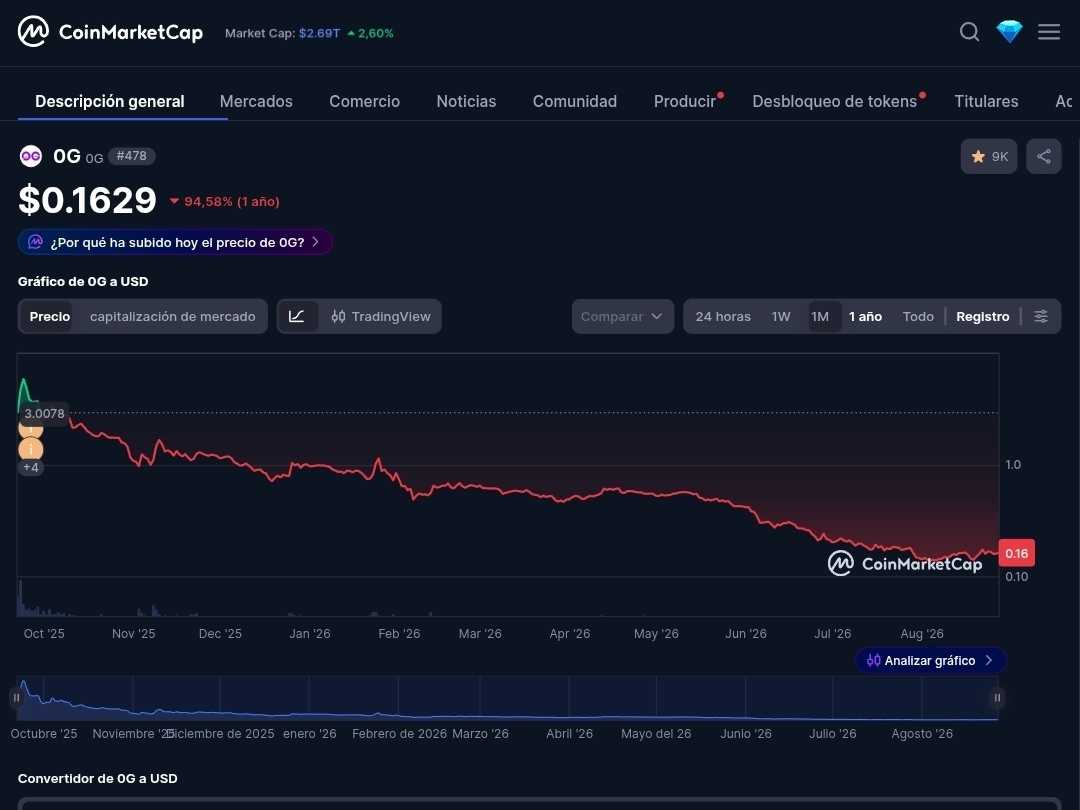This screenshot has width=1080, height=810.
Task: Click the Aug '26 axis label
Action: point(922,634)
